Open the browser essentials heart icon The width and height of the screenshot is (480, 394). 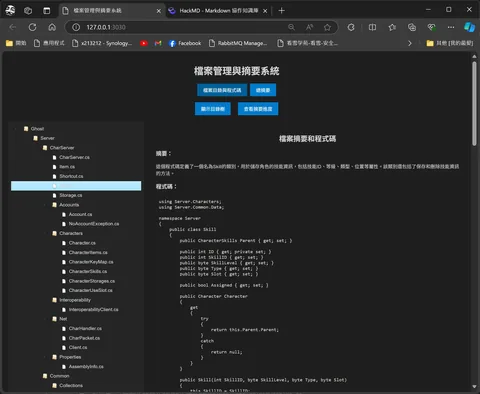click(x=432, y=27)
